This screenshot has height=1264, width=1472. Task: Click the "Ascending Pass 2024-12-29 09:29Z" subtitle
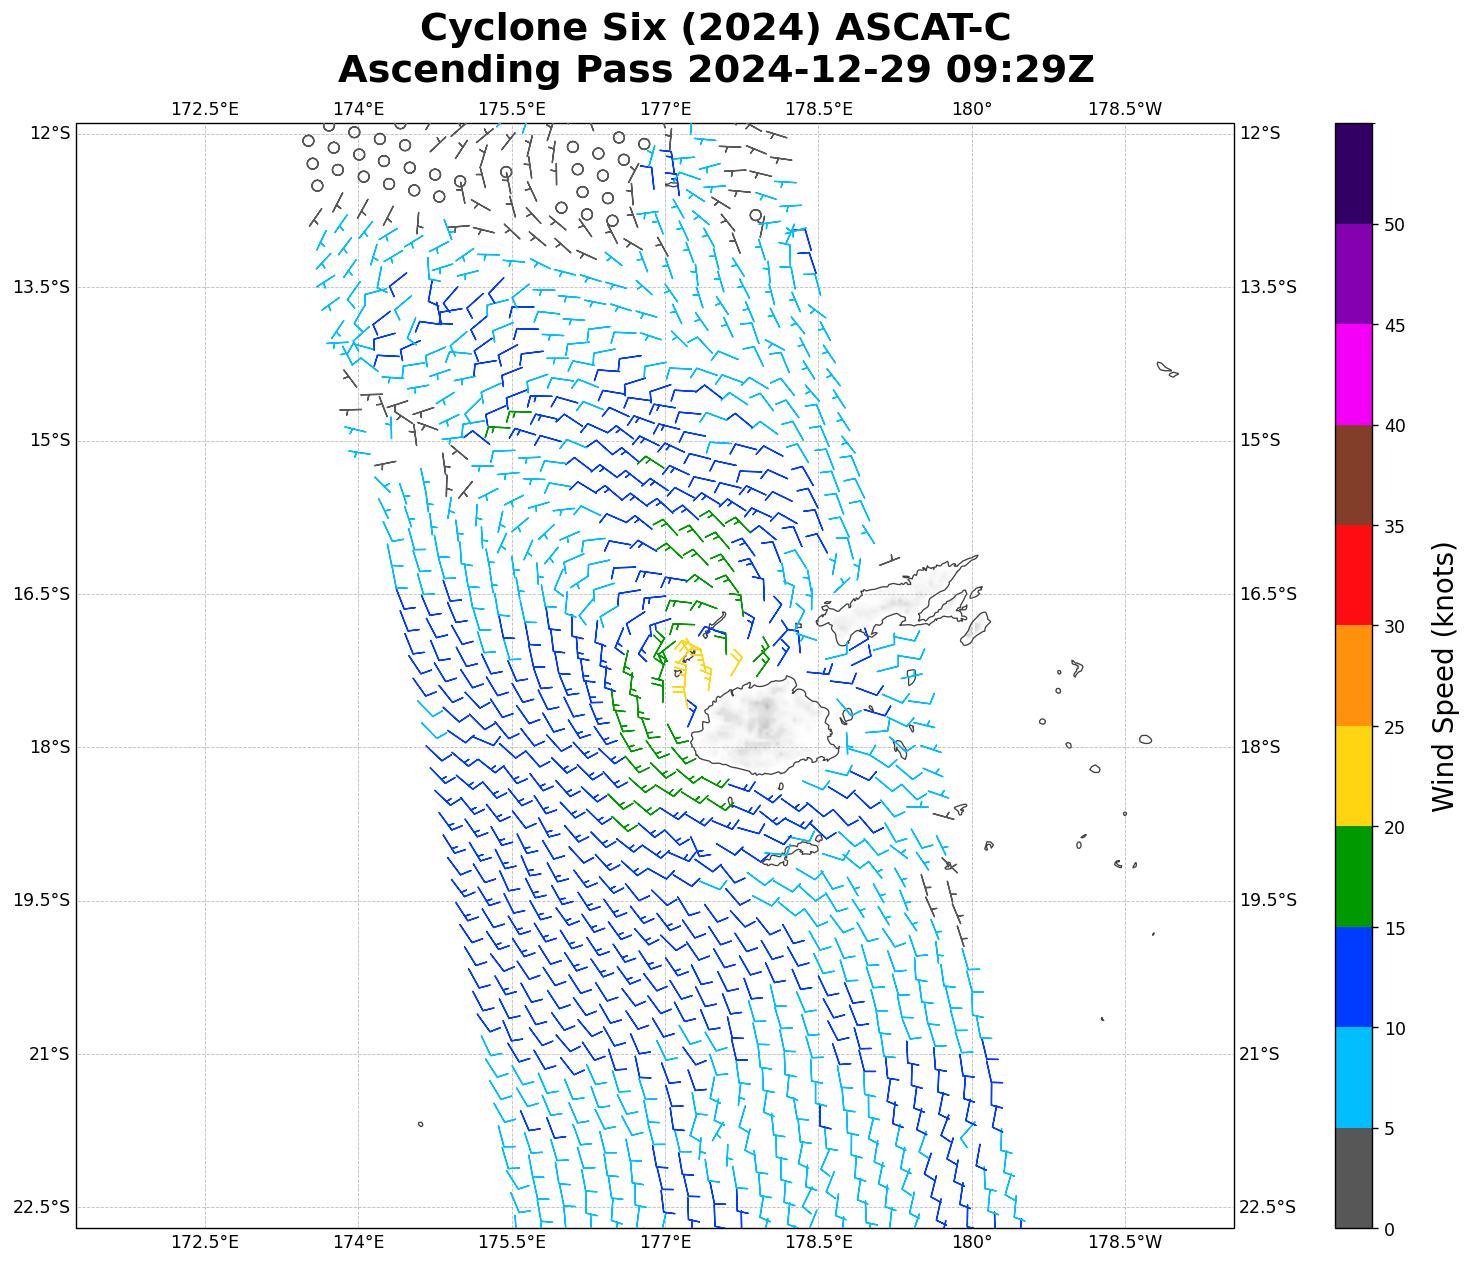[x=715, y=70]
